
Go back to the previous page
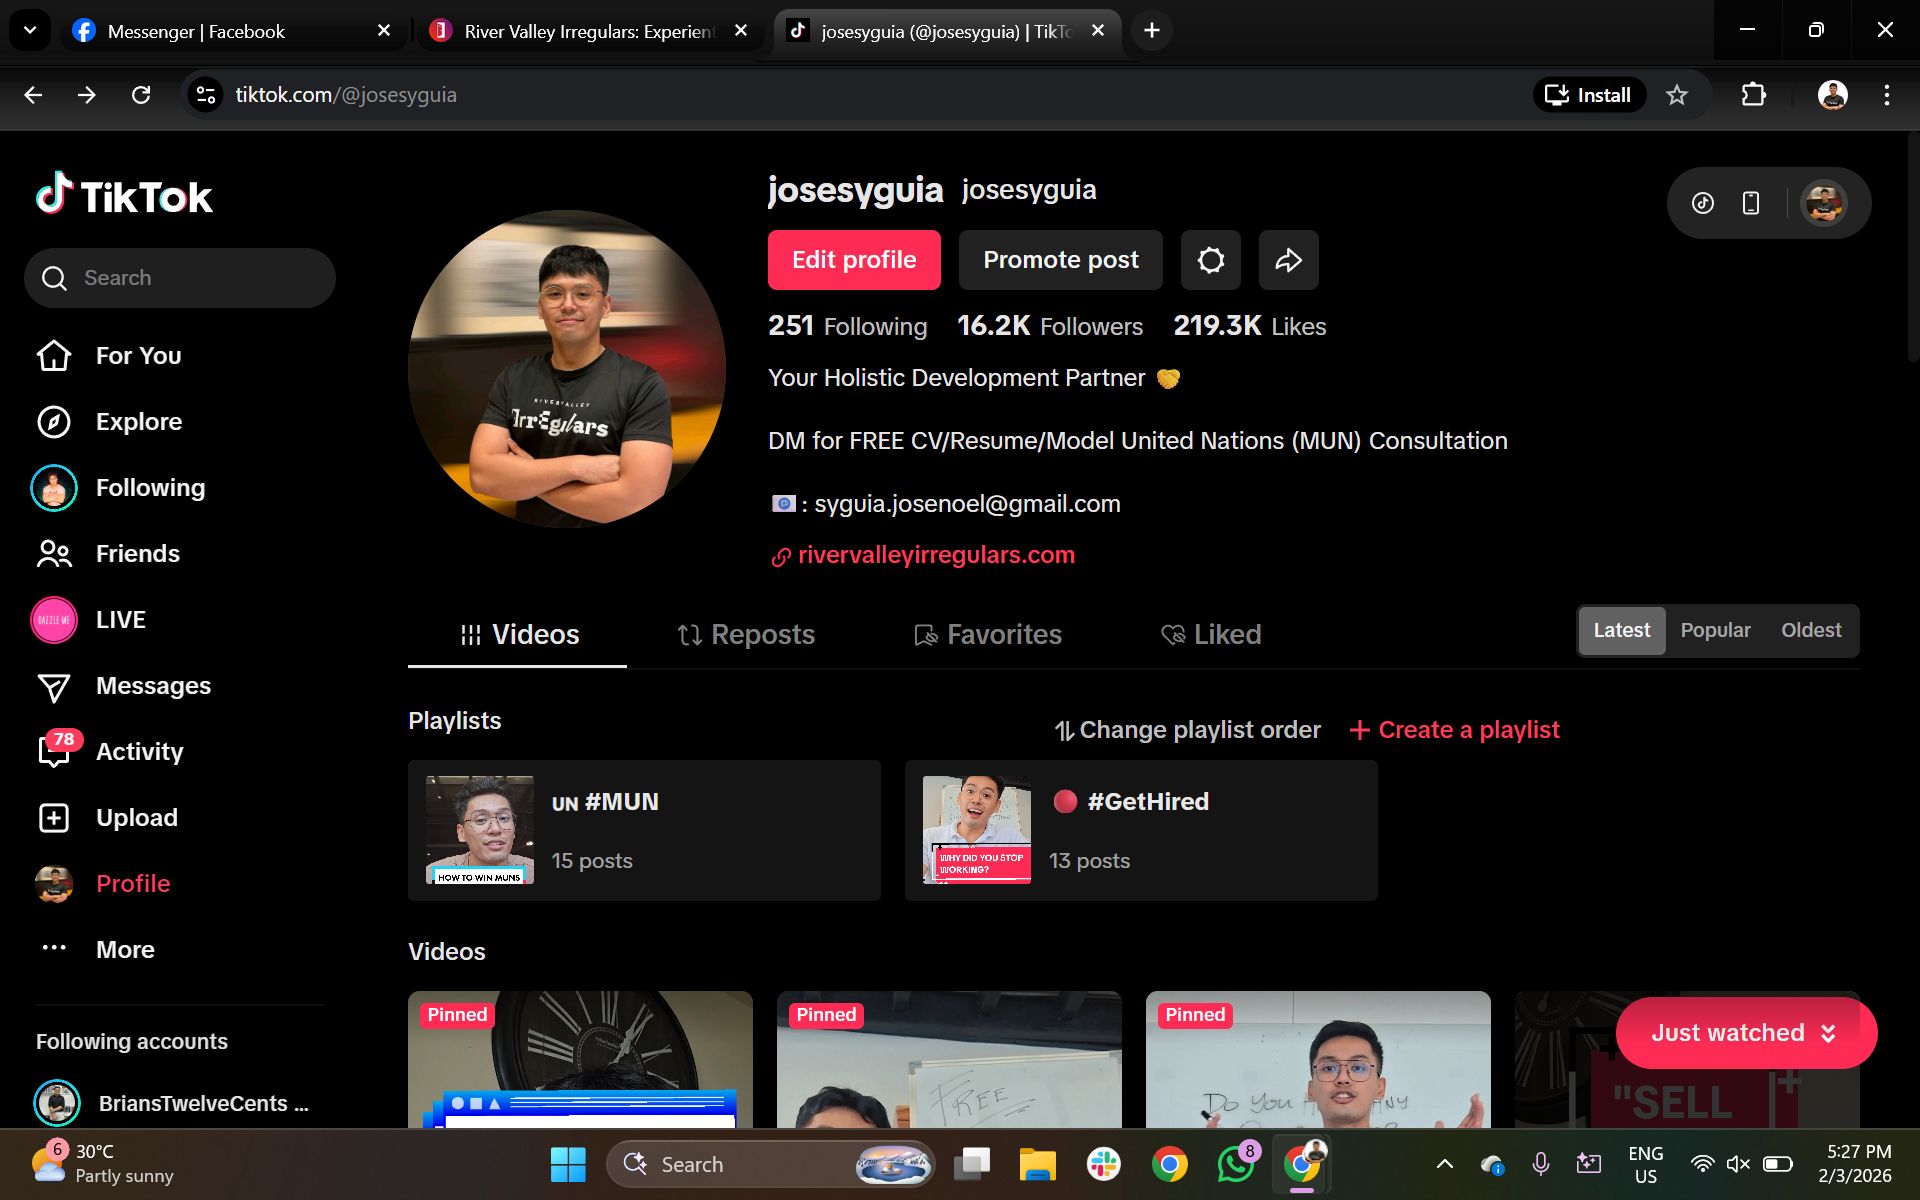coord(33,95)
